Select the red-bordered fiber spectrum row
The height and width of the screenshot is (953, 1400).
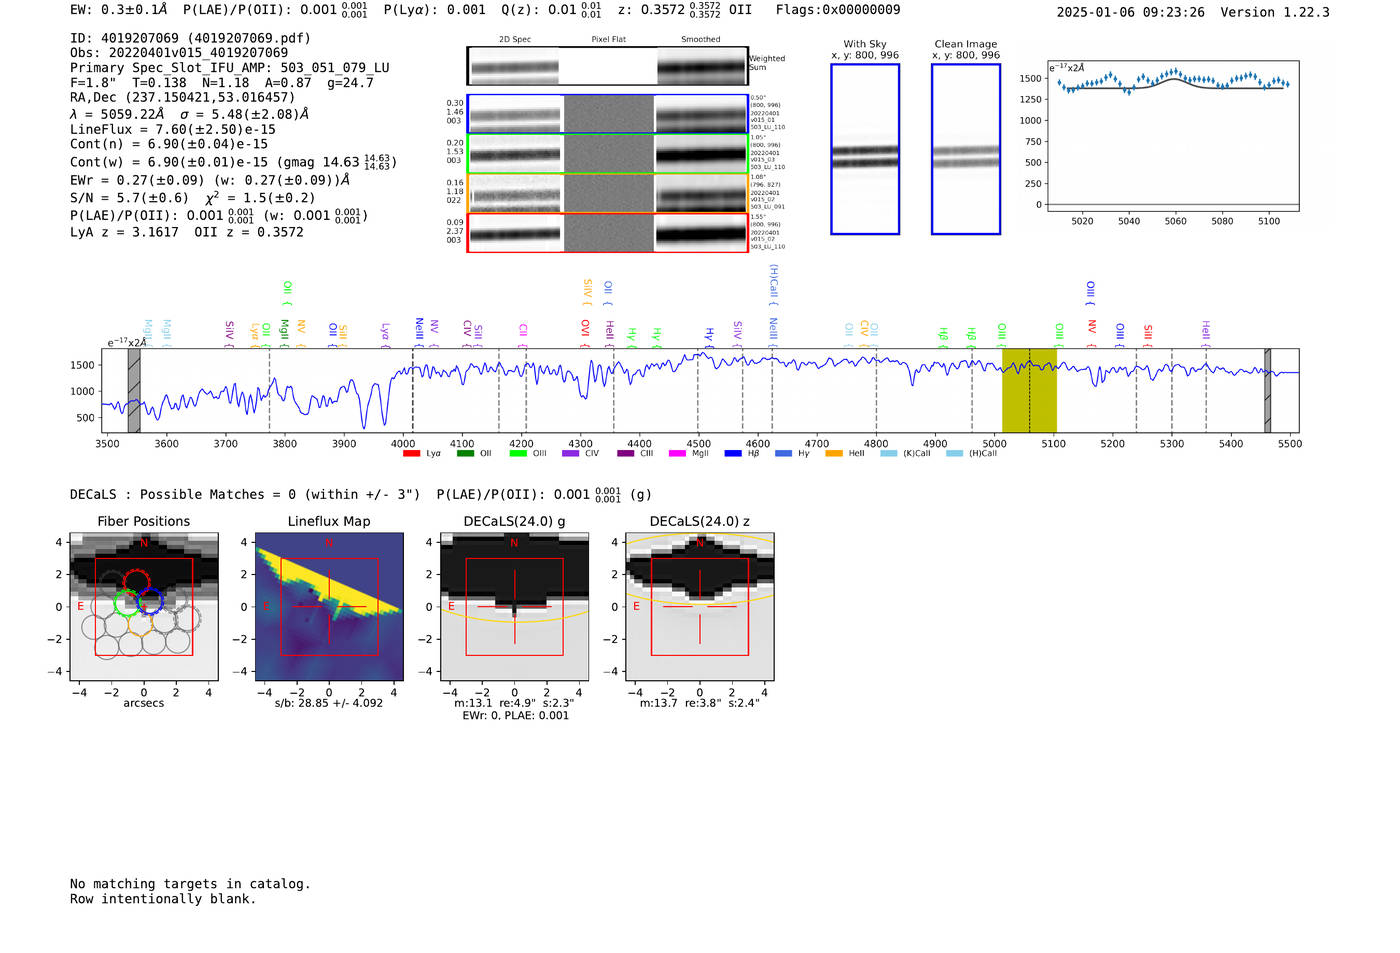(608, 233)
